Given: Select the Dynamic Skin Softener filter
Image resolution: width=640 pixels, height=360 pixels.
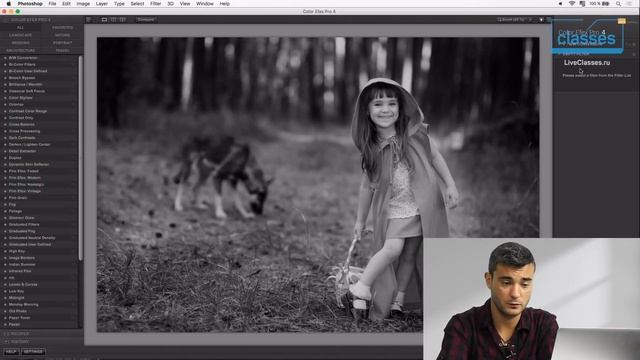Looking at the screenshot, I should [29, 164].
